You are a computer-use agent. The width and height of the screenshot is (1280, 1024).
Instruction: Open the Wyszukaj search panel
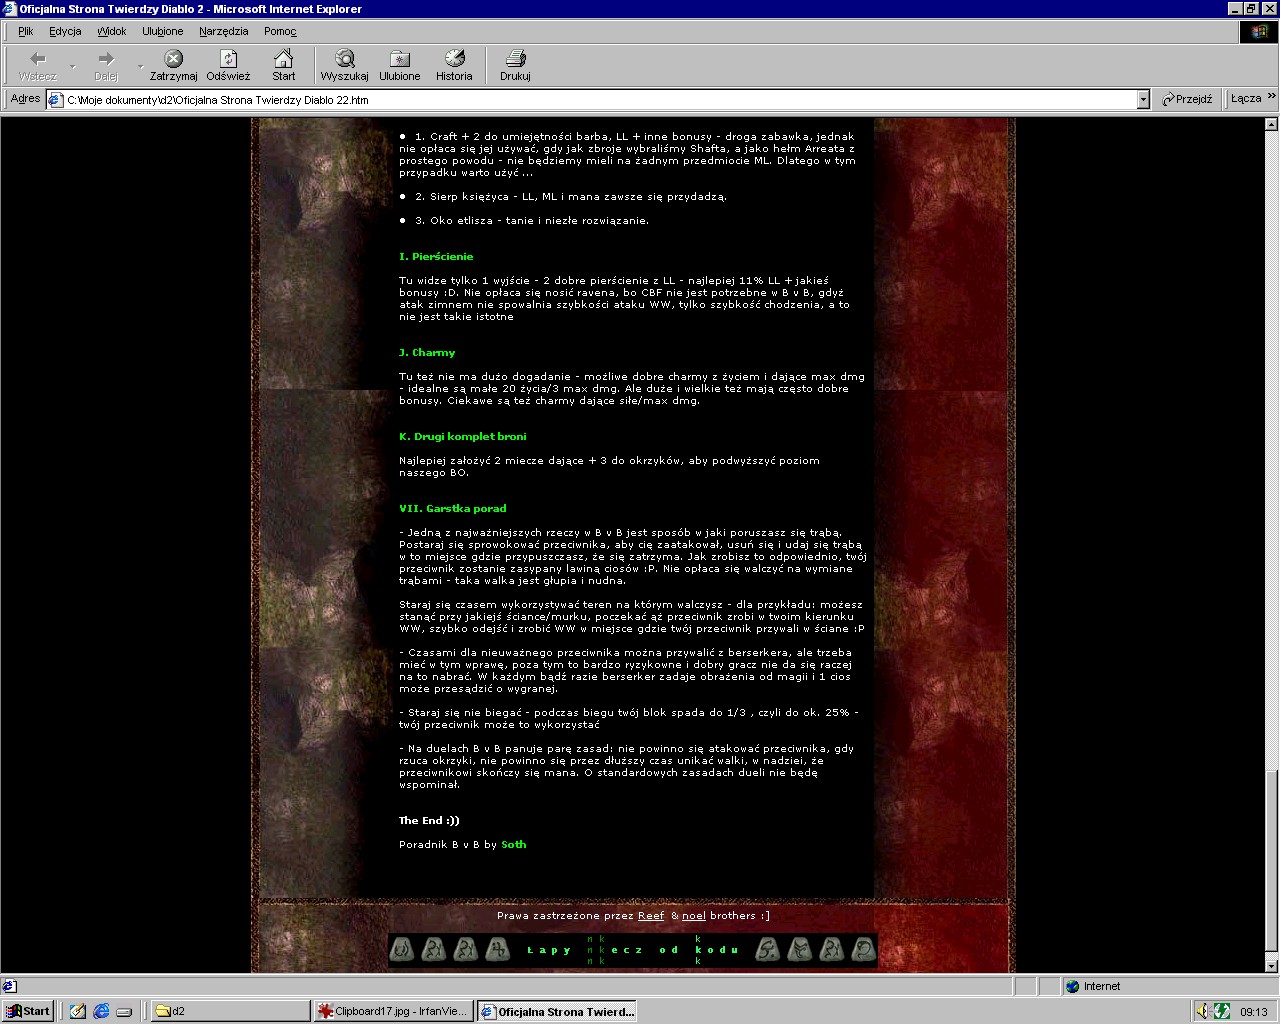click(344, 64)
